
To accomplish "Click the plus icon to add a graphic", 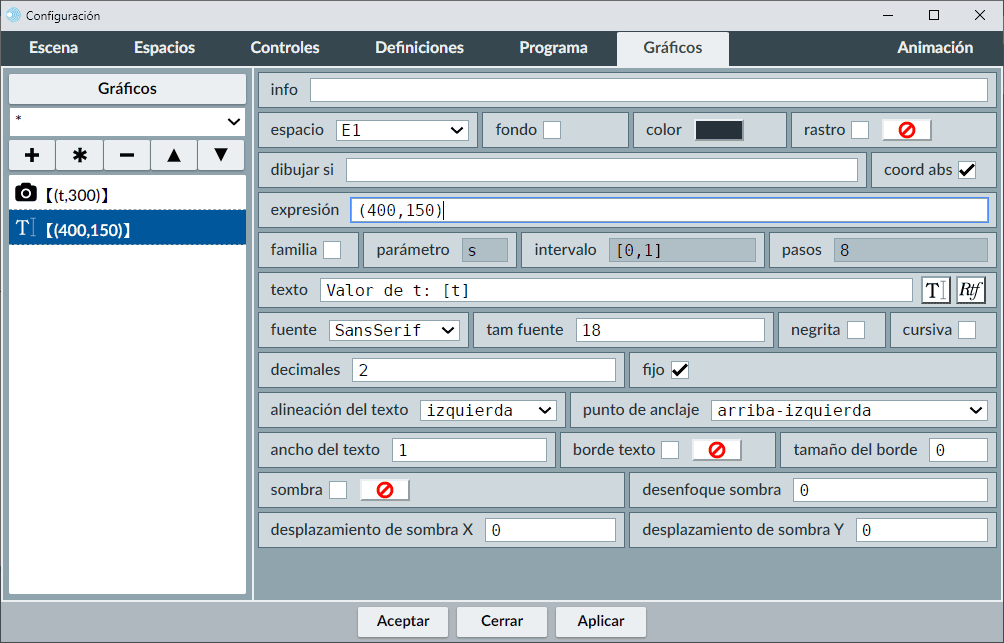I will click(32, 155).
